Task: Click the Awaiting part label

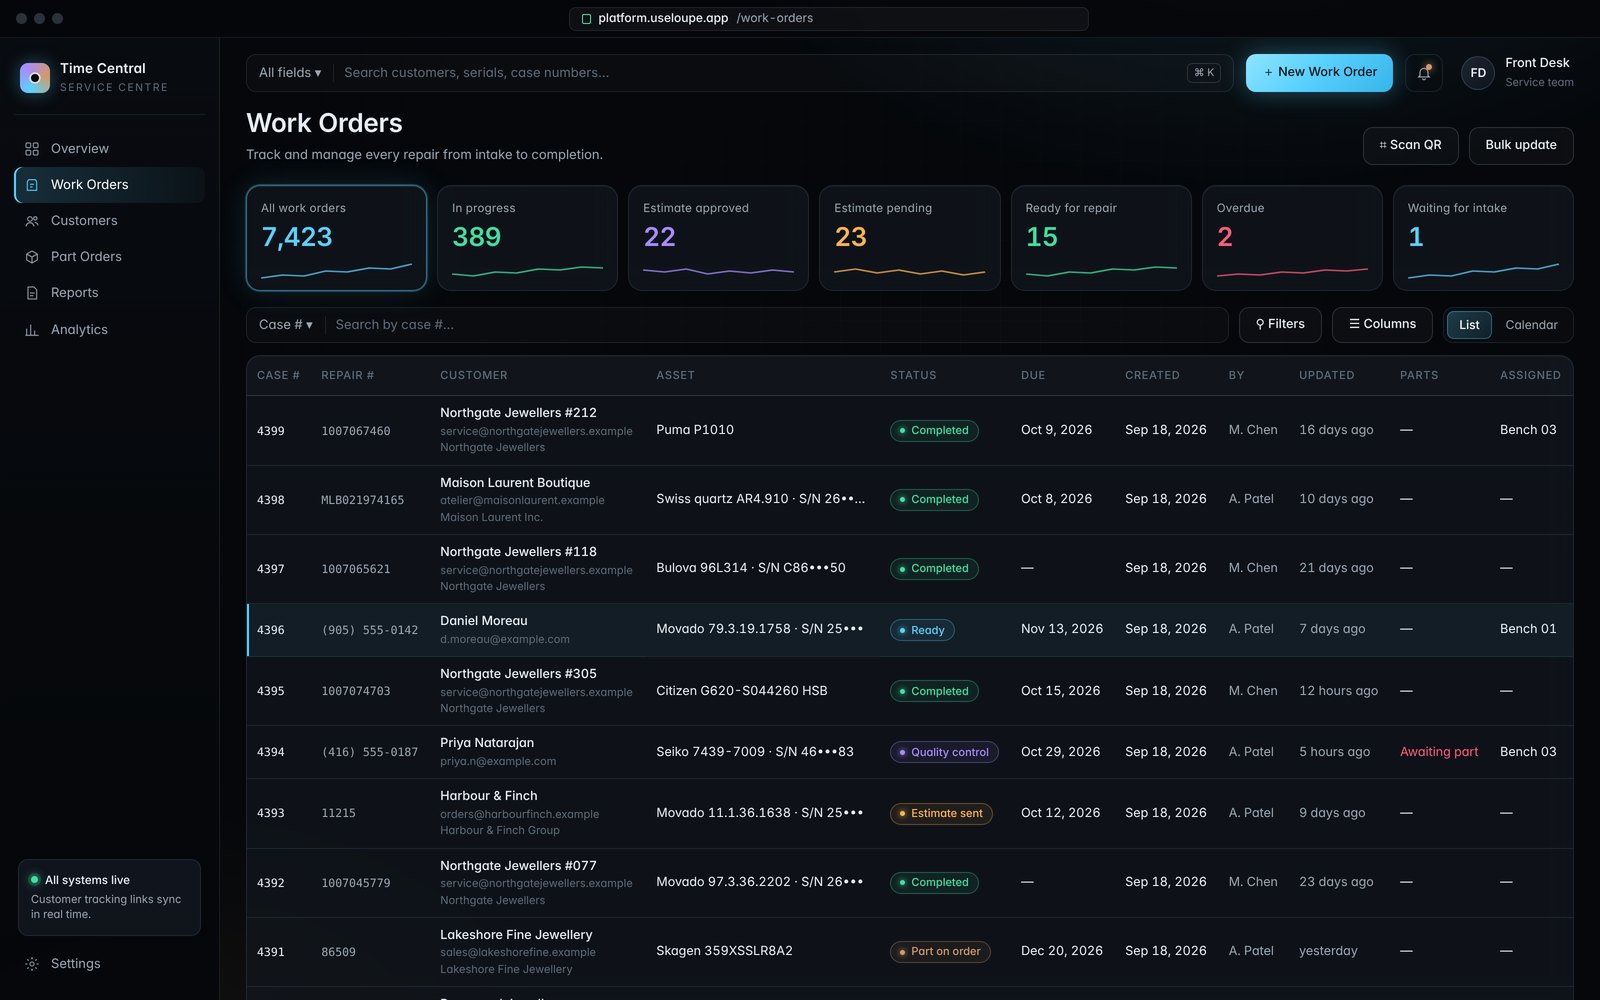Action: click(1439, 752)
